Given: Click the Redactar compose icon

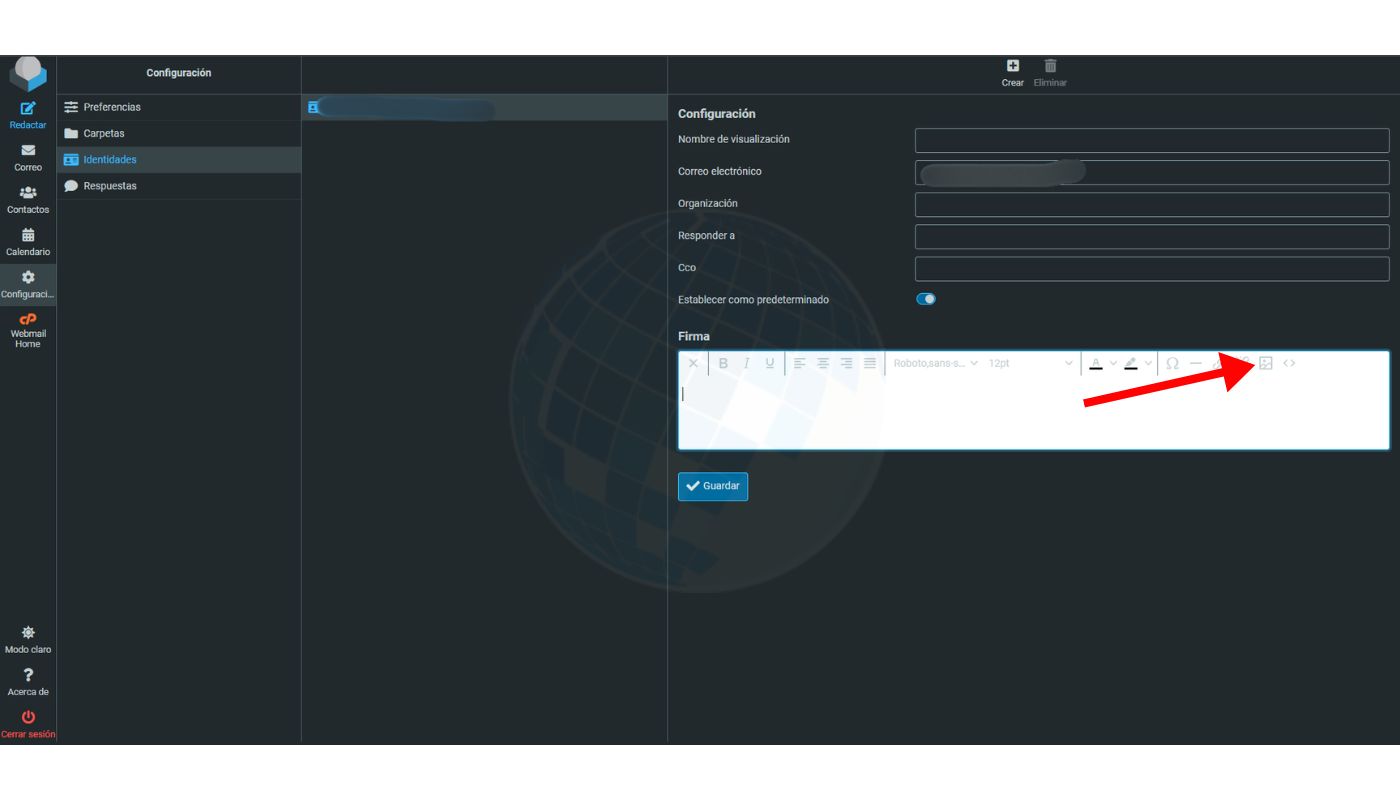Looking at the screenshot, I should pos(28,110).
